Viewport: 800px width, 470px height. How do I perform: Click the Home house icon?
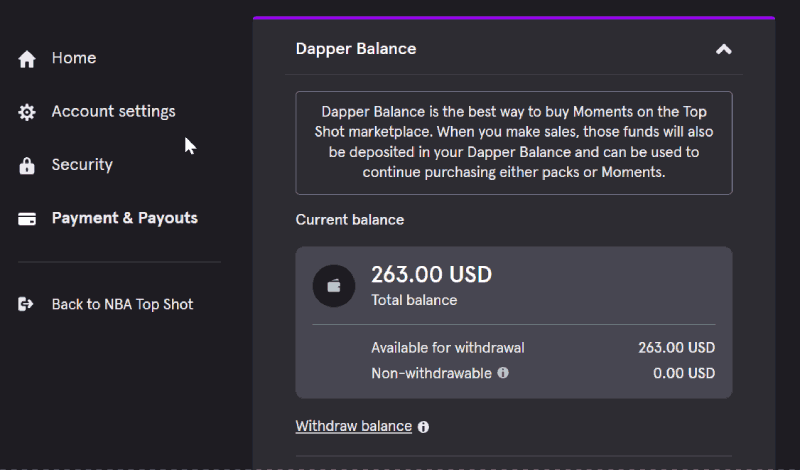27,59
